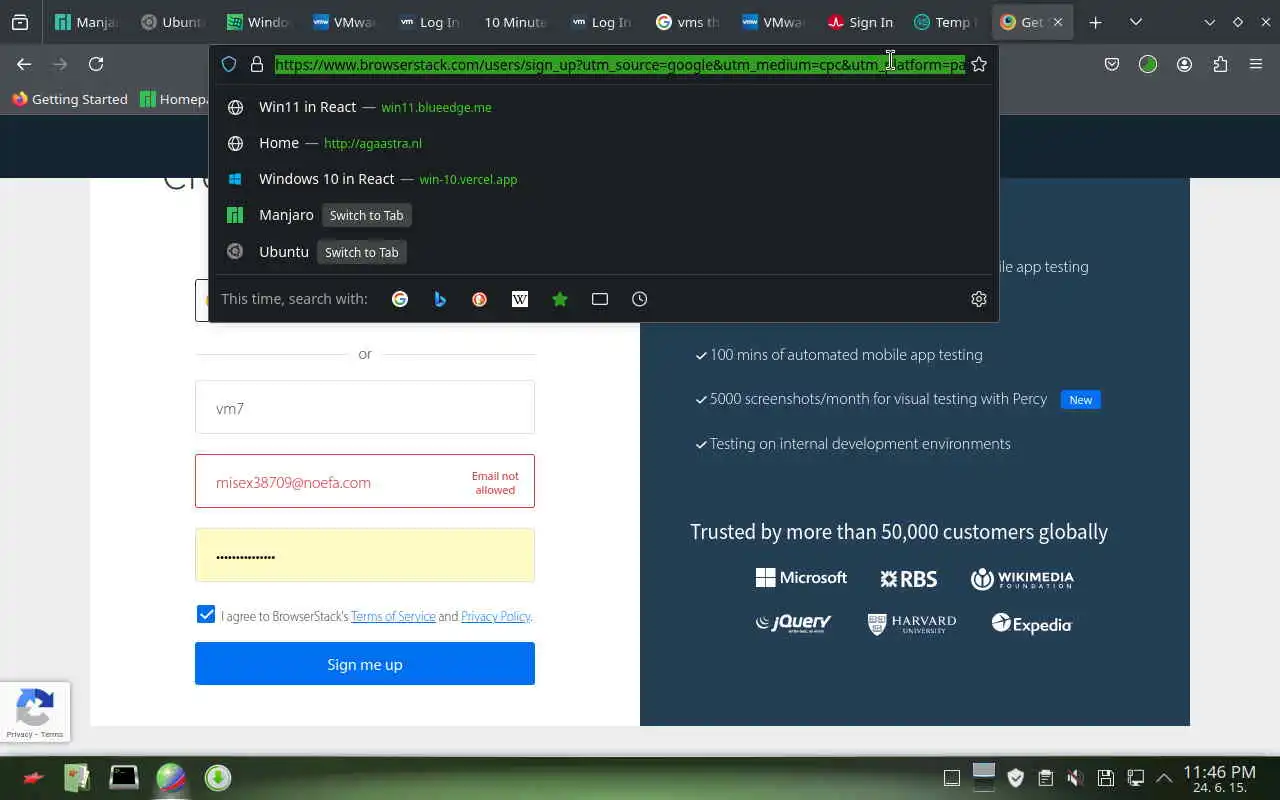Switch to the 10 Minute browser tab
The image size is (1280, 800).
click(x=515, y=22)
